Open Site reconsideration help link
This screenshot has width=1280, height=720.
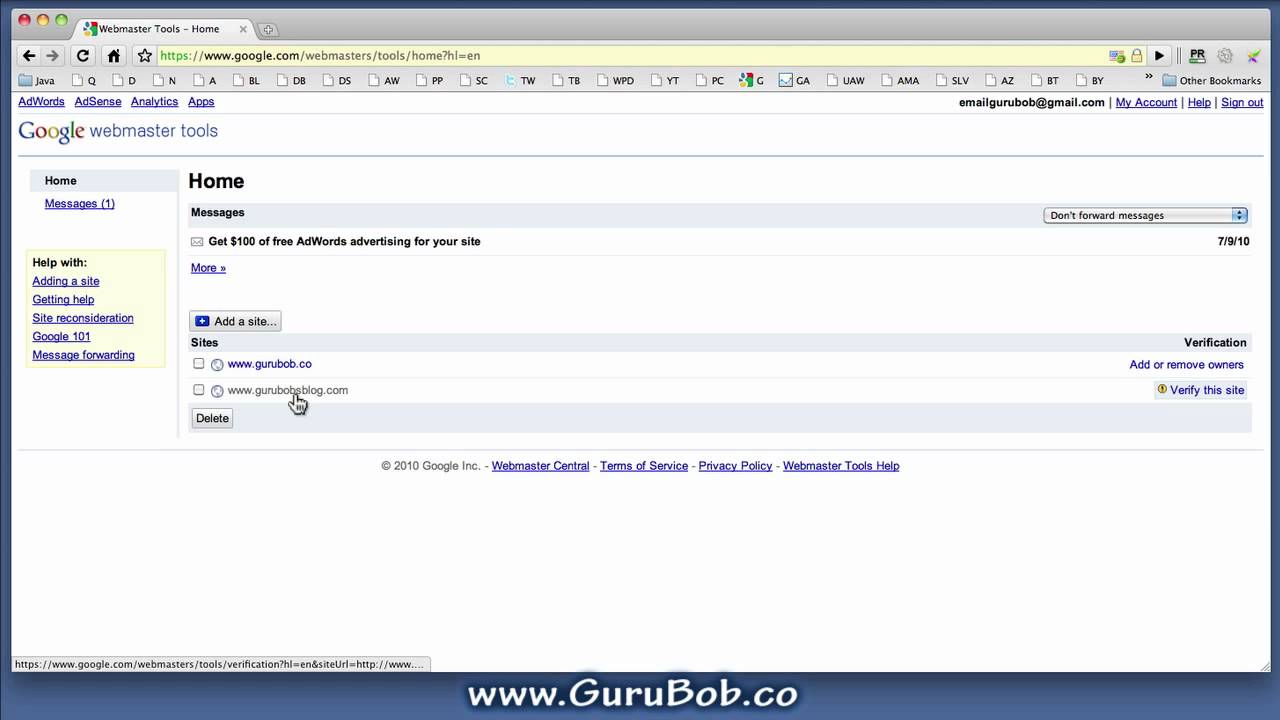tap(83, 318)
